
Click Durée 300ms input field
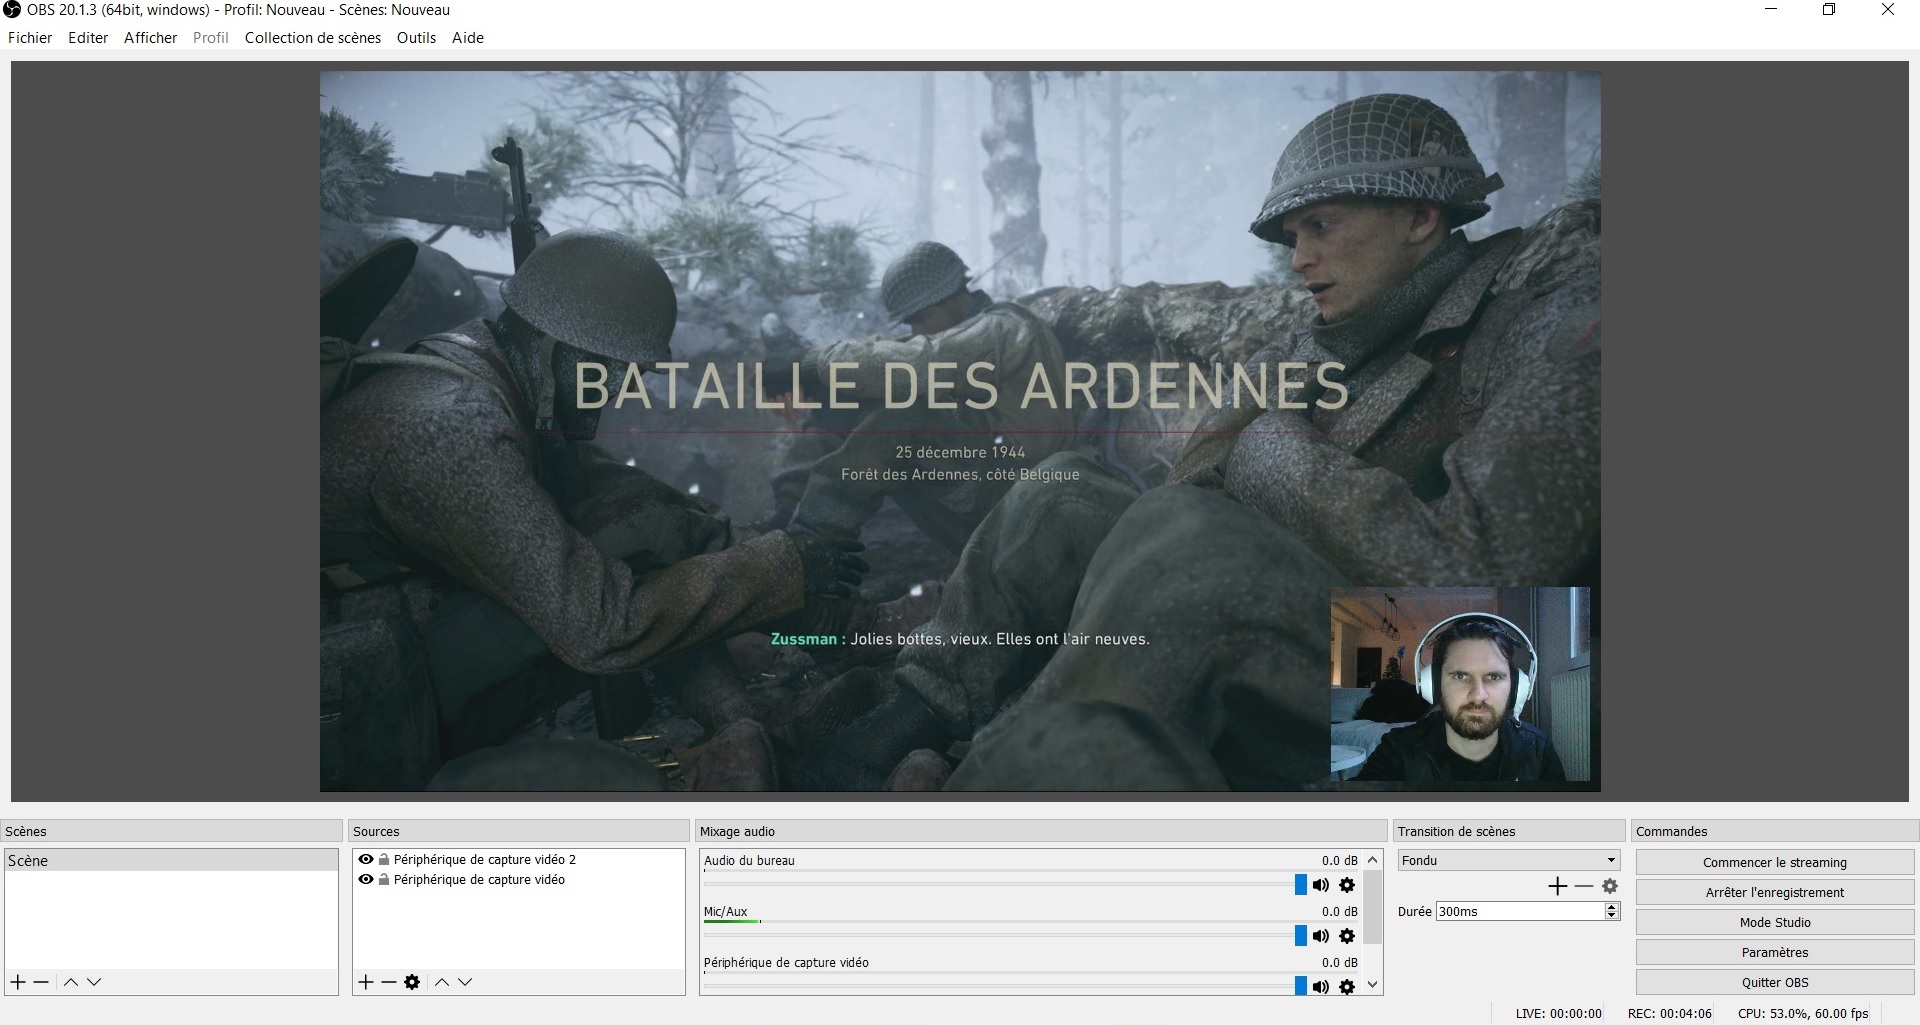pos(1520,911)
